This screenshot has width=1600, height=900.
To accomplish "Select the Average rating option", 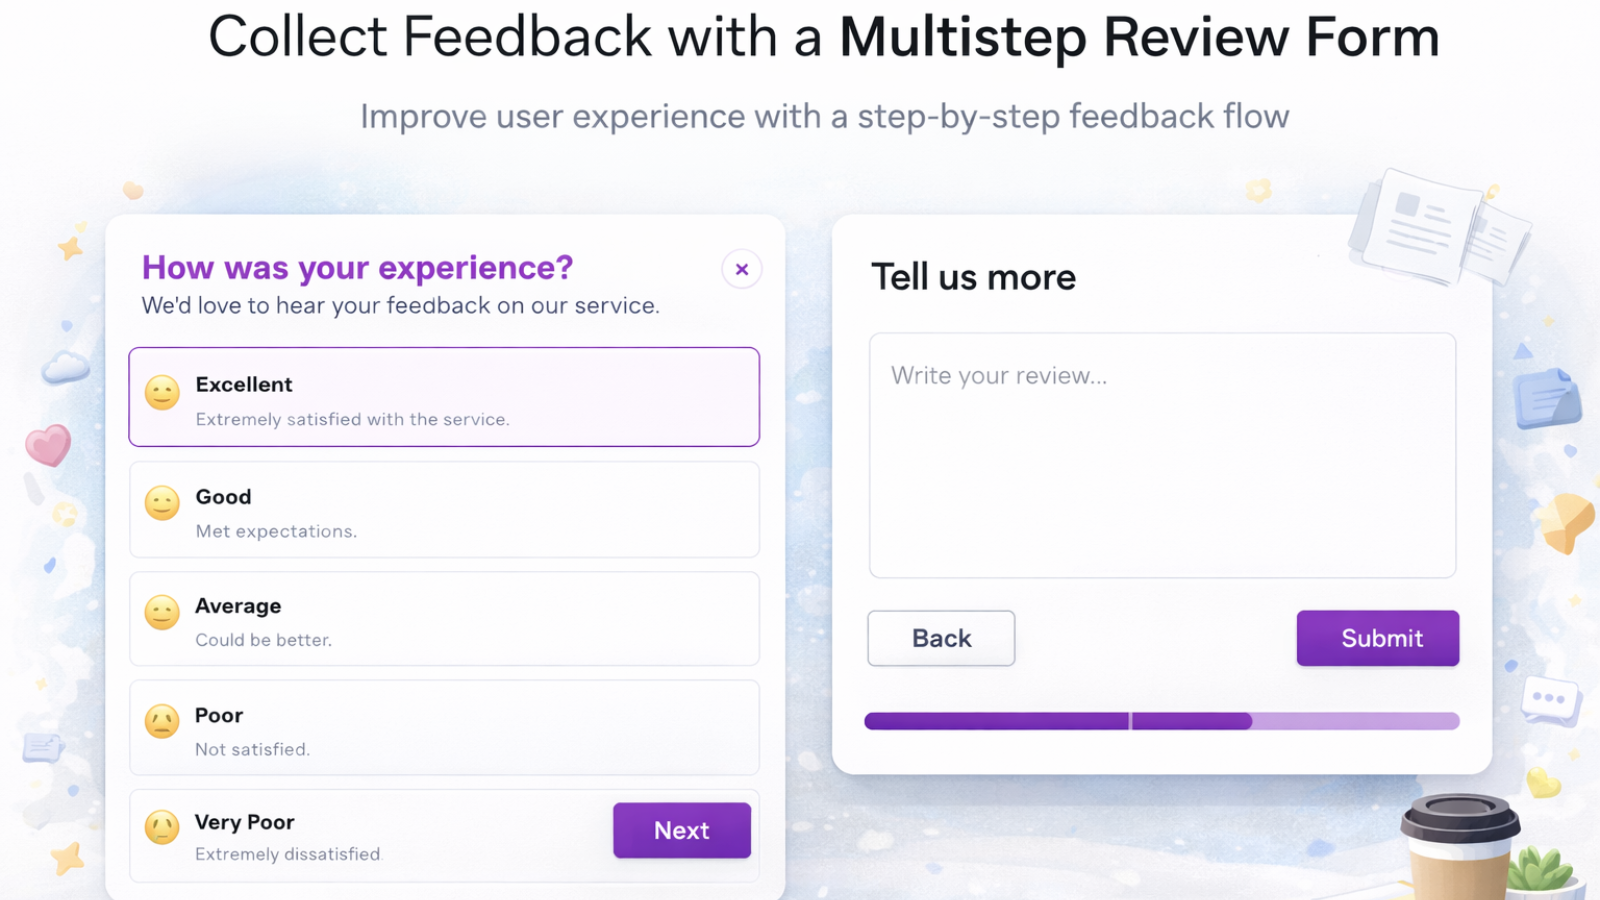I will click(x=444, y=618).
